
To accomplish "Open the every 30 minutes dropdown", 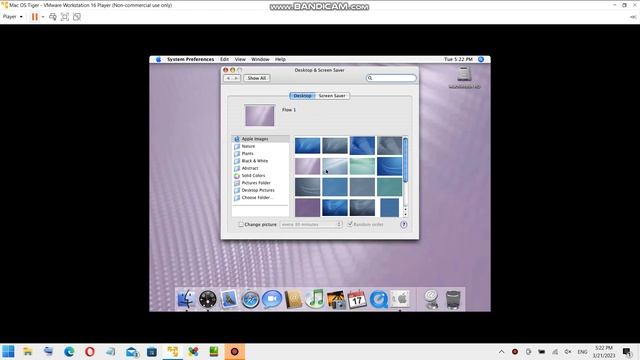I will (311, 224).
